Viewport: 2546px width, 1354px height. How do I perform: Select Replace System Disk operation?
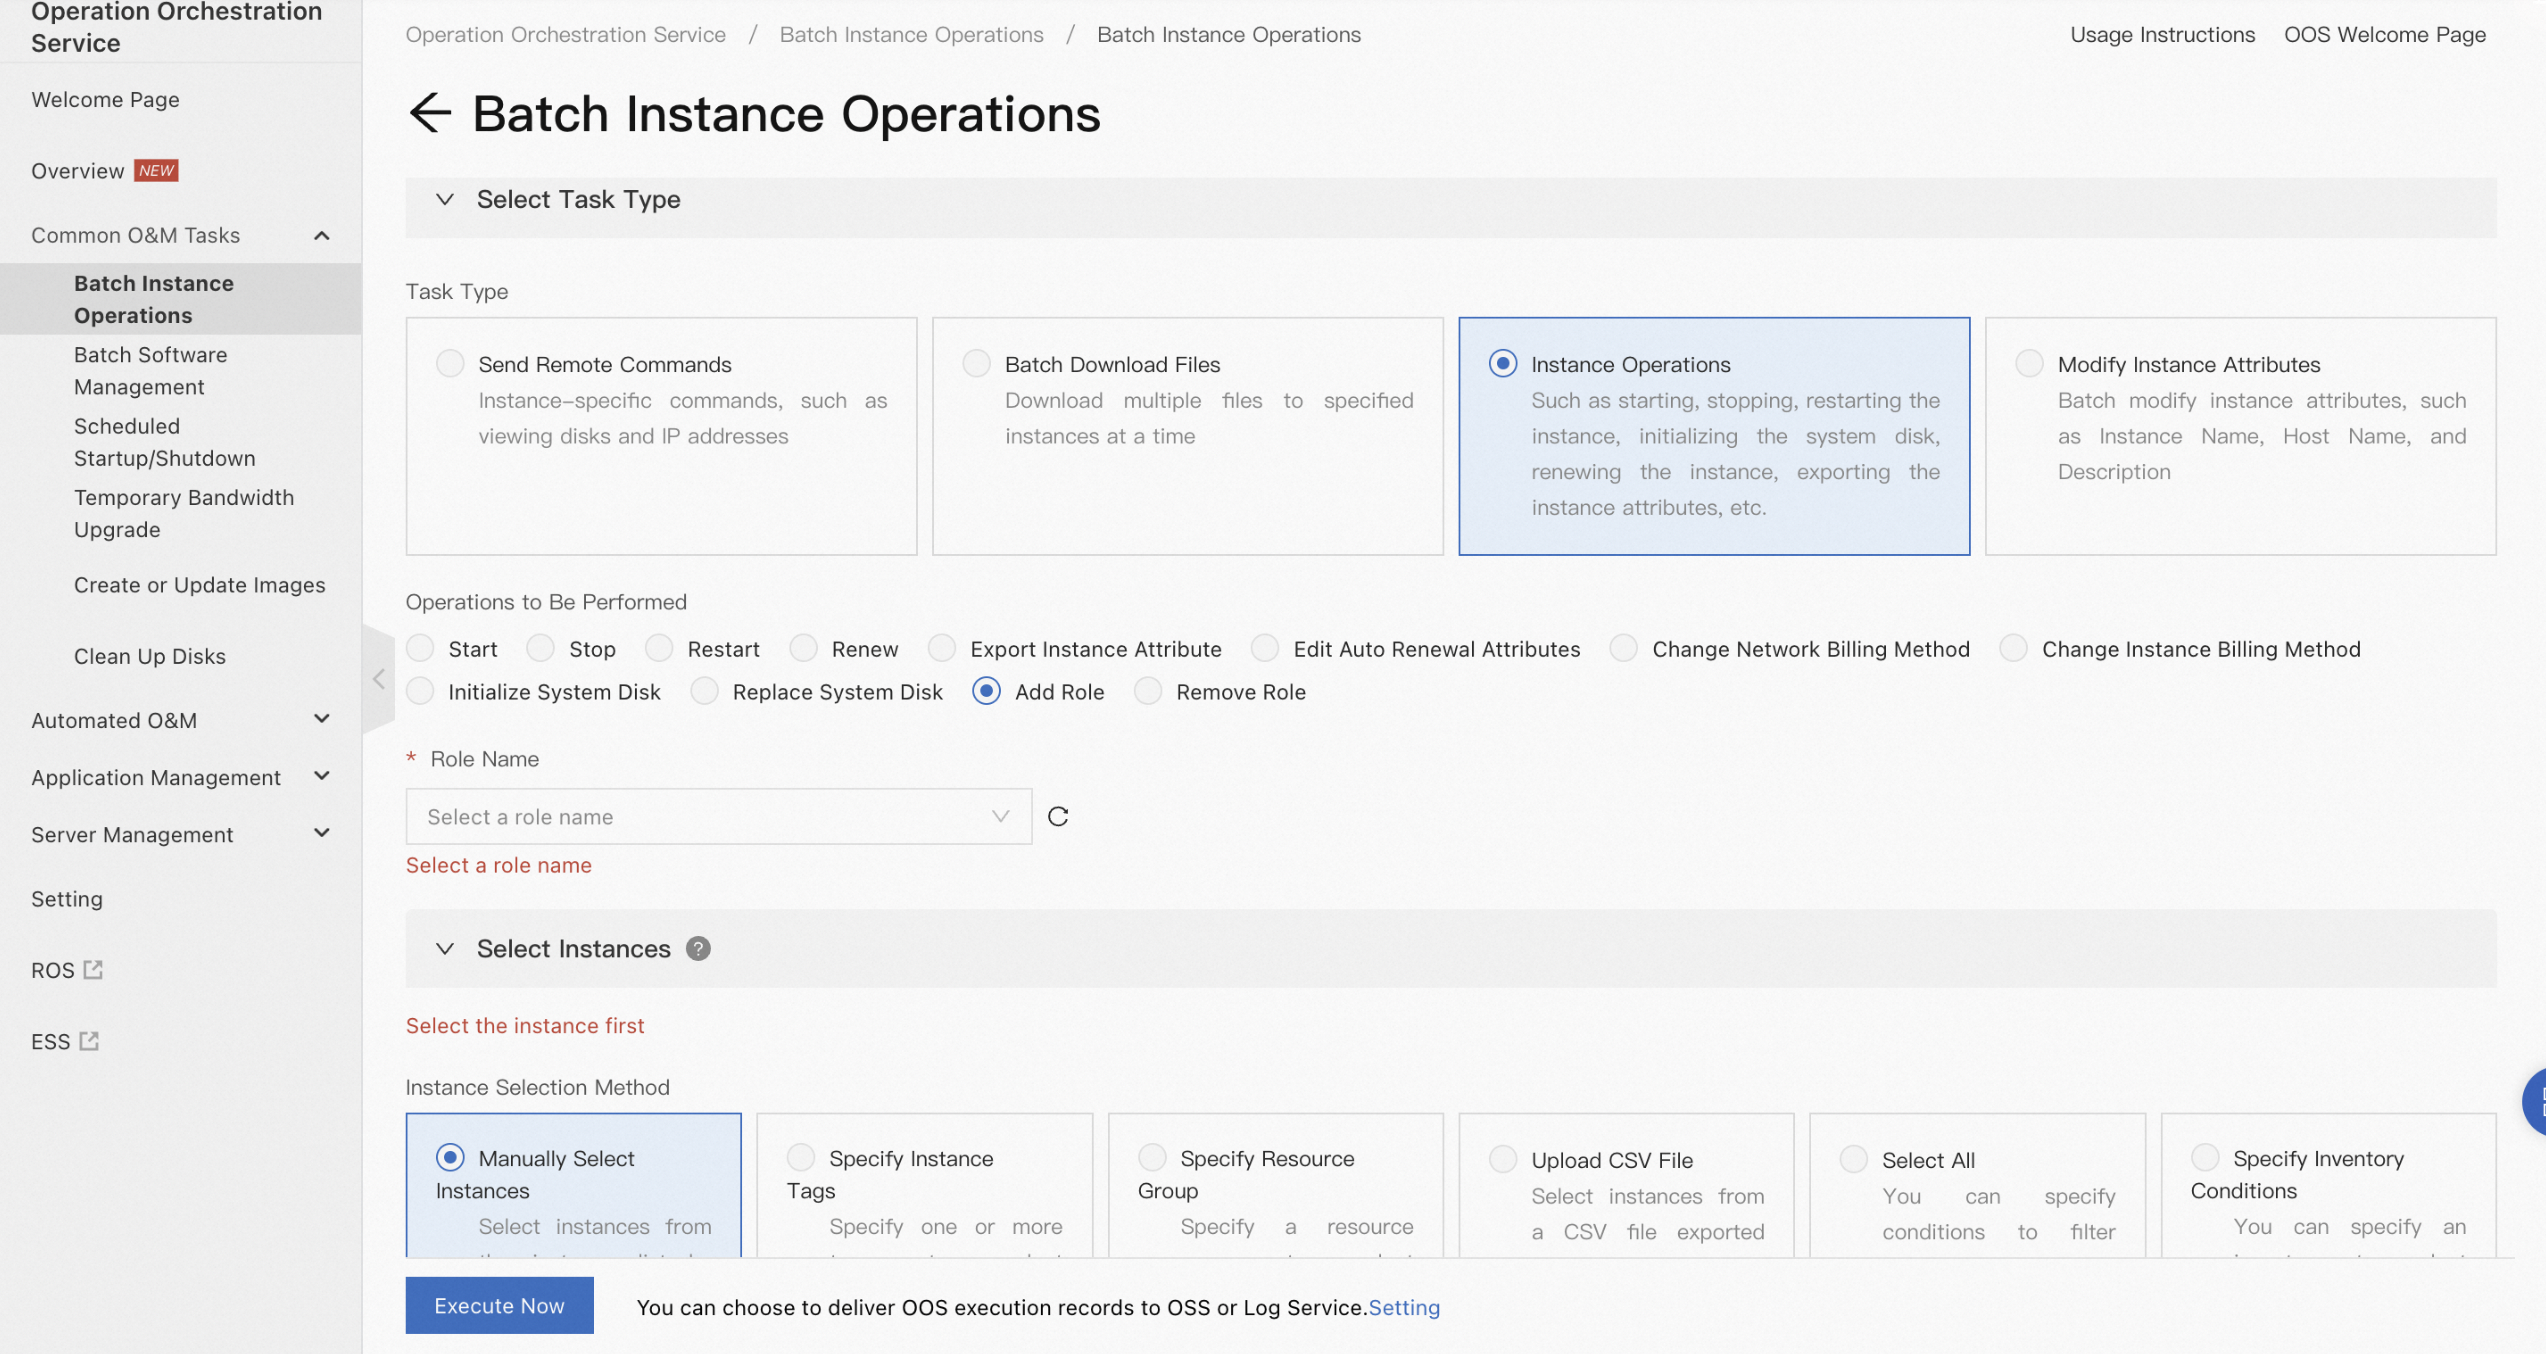[704, 691]
